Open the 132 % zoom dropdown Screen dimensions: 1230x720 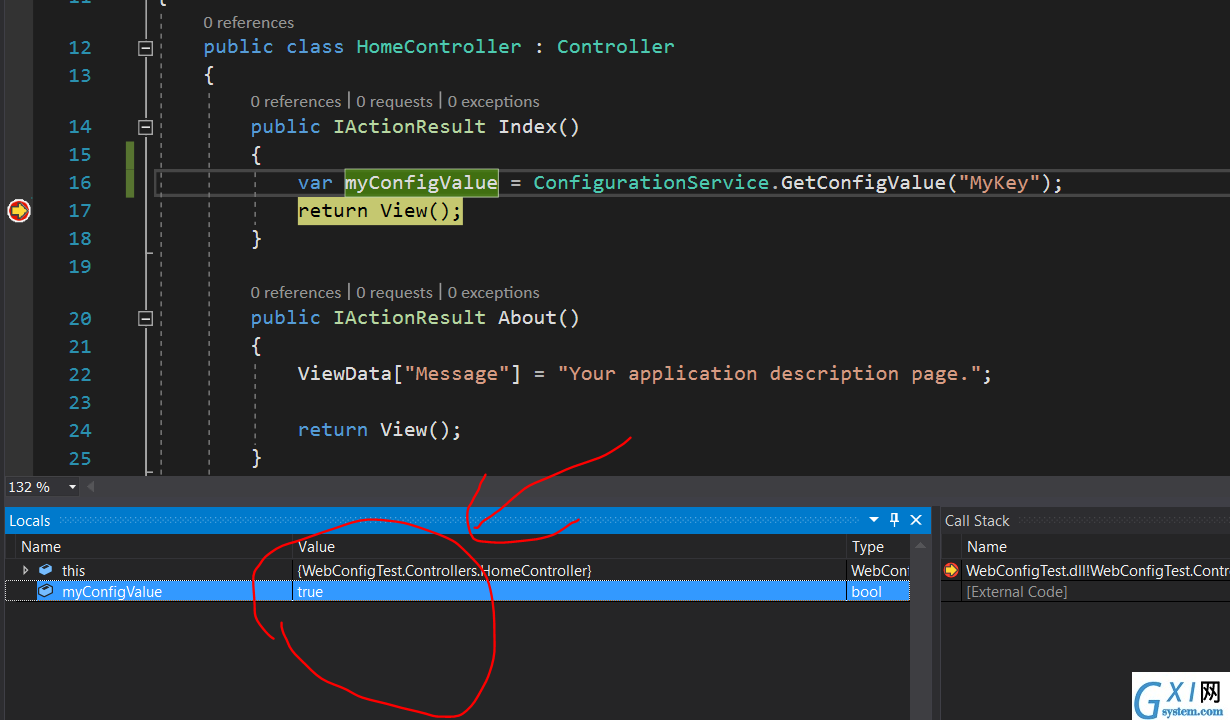click(x=72, y=487)
